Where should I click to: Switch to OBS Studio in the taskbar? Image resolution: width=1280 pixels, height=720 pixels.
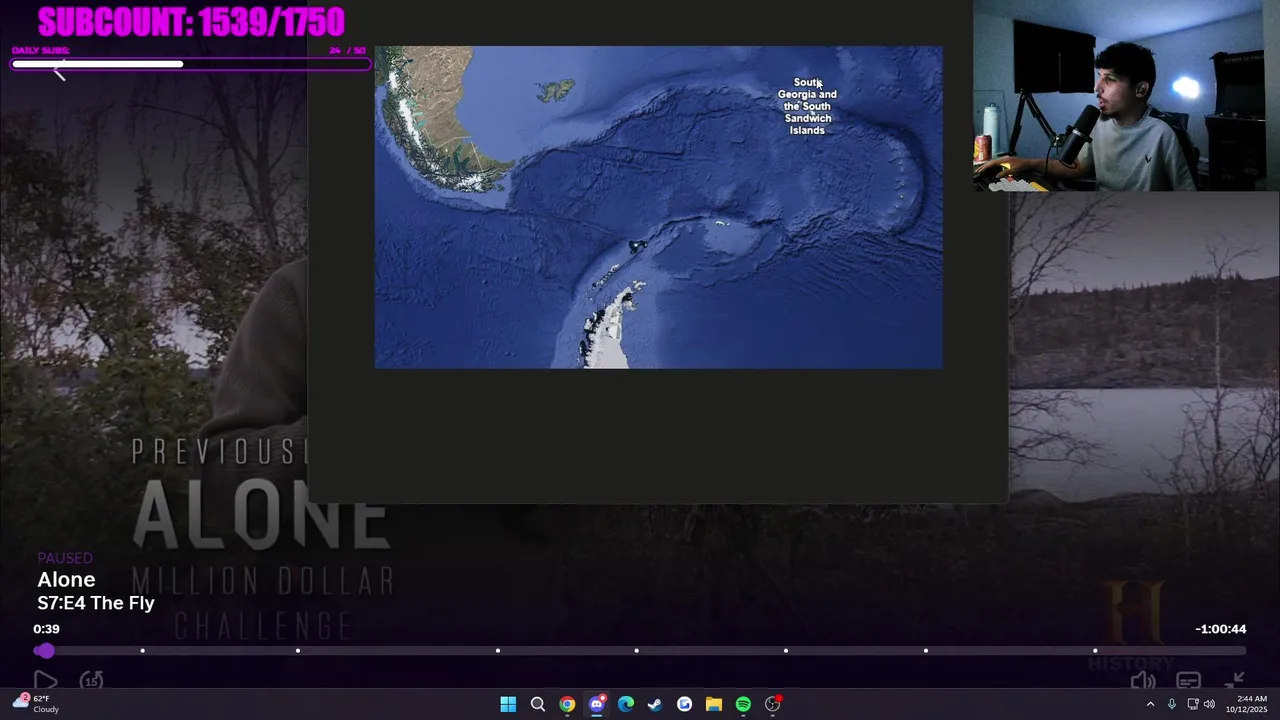click(772, 704)
